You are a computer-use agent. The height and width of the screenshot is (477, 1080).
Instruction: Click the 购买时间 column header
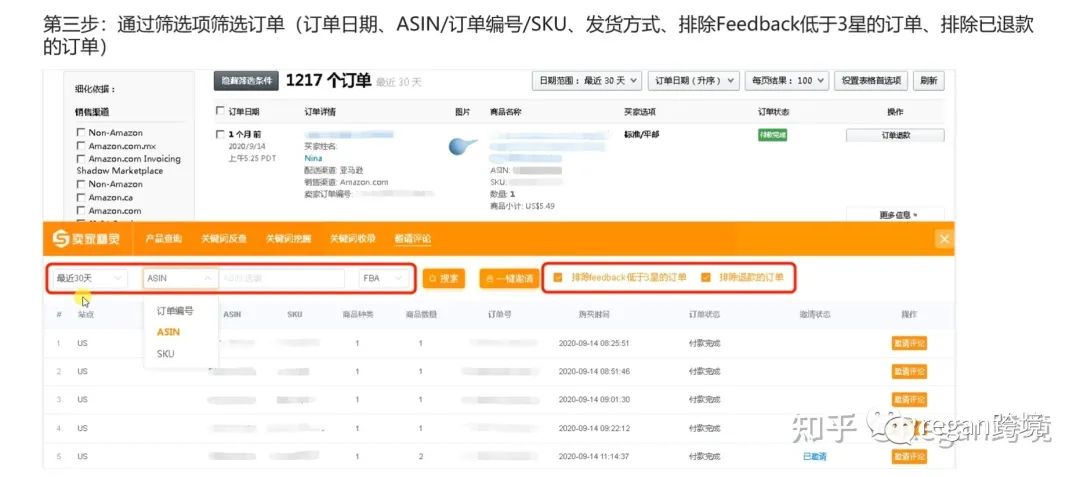[593, 315]
